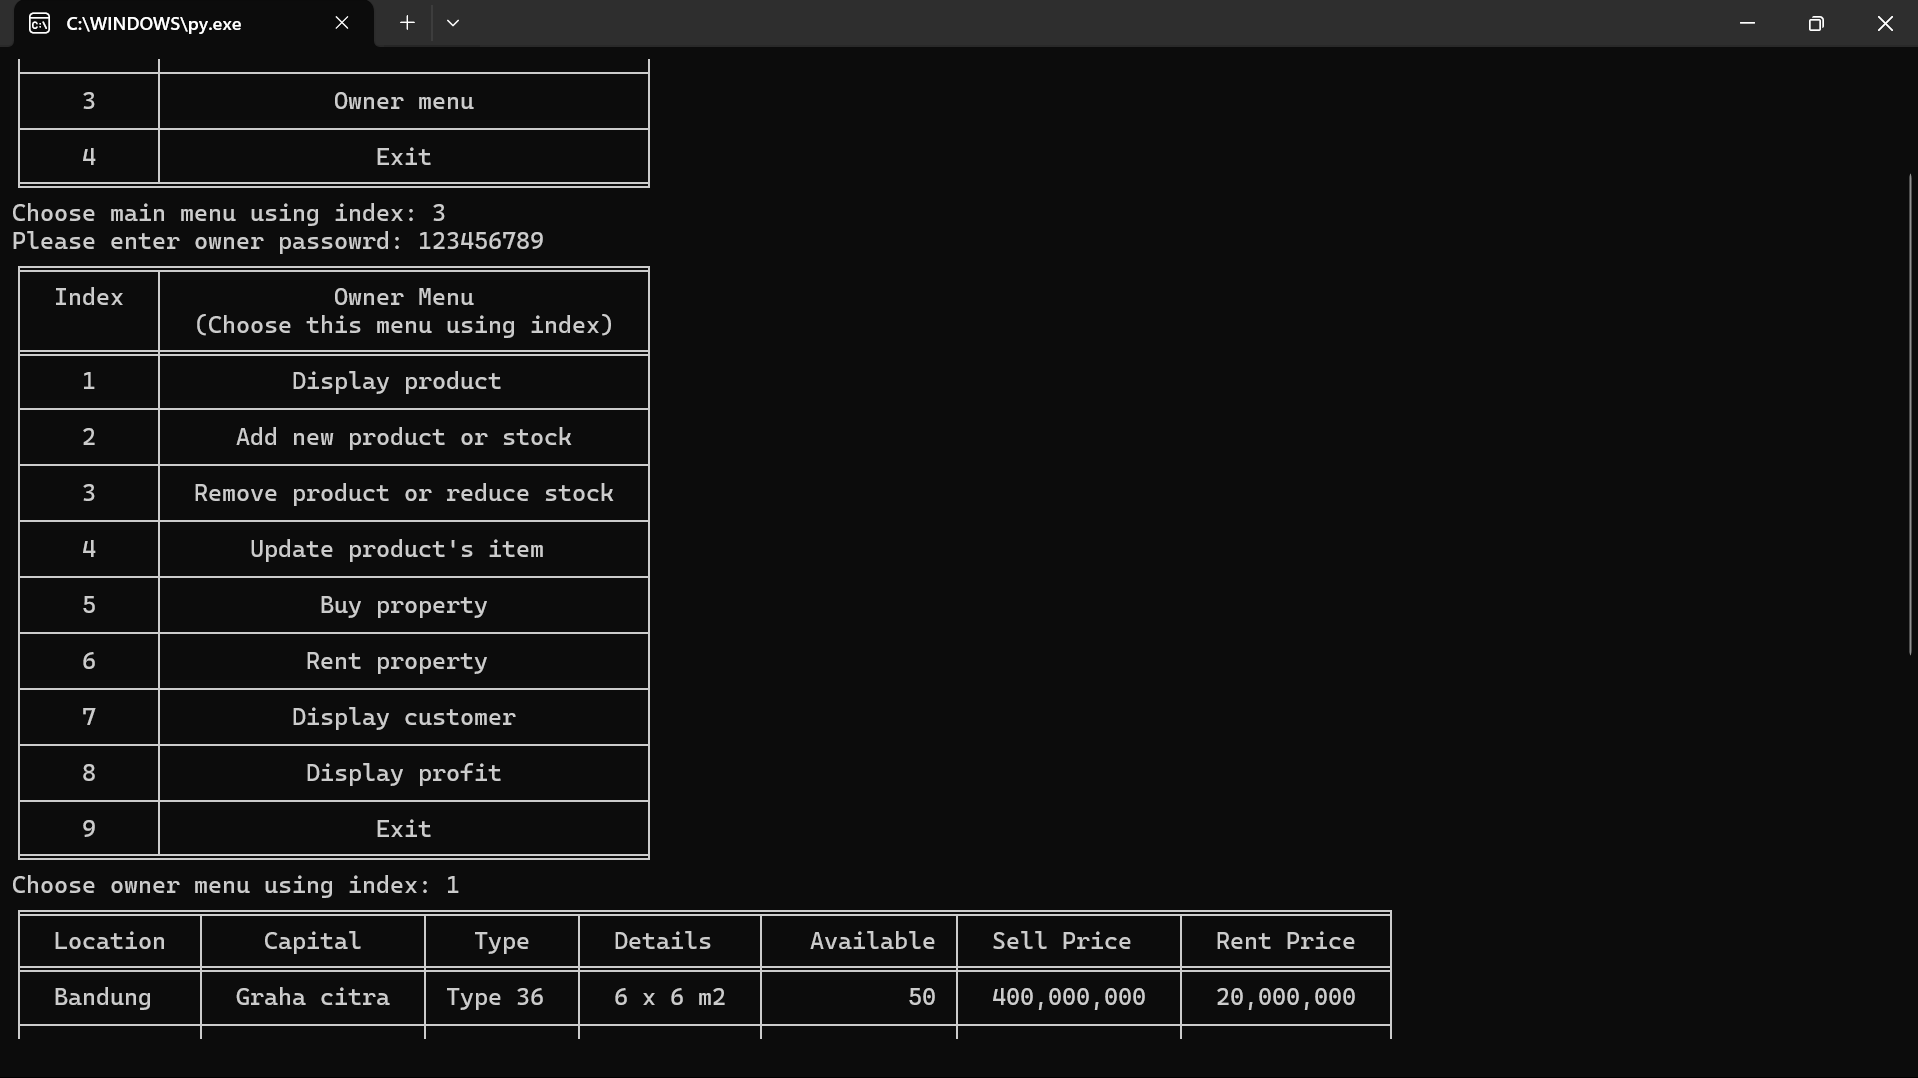
Task: Click the "Sell Price" column header
Action: pyautogui.click(x=1061, y=941)
